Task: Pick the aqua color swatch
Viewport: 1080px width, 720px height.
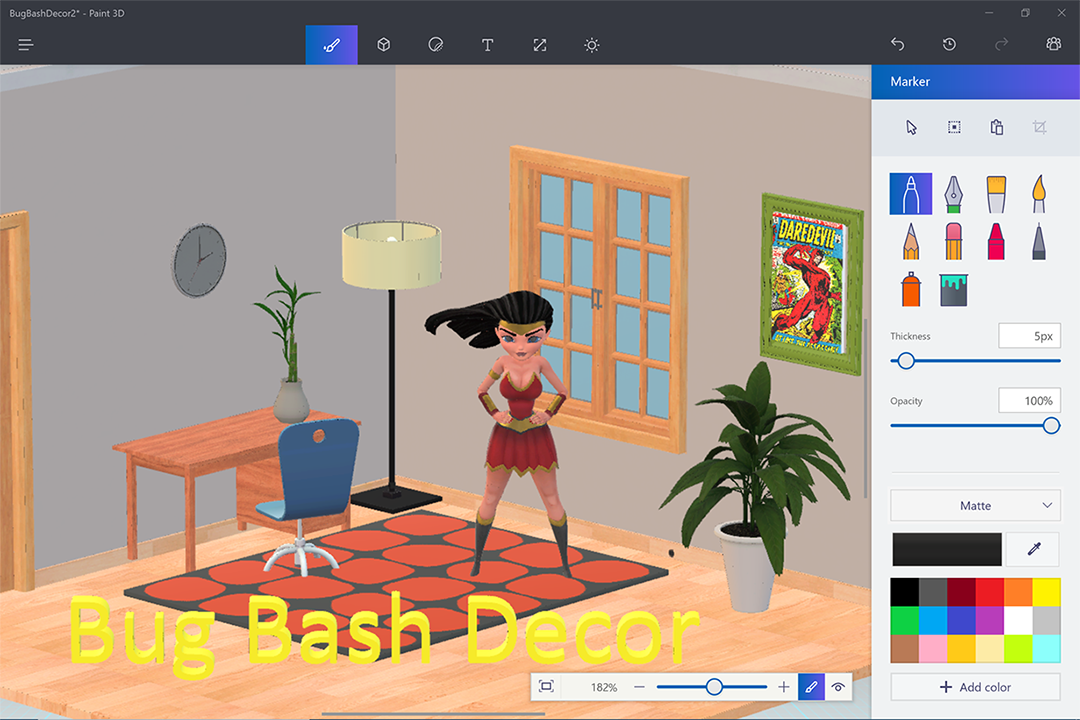Action: tap(1046, 648)
